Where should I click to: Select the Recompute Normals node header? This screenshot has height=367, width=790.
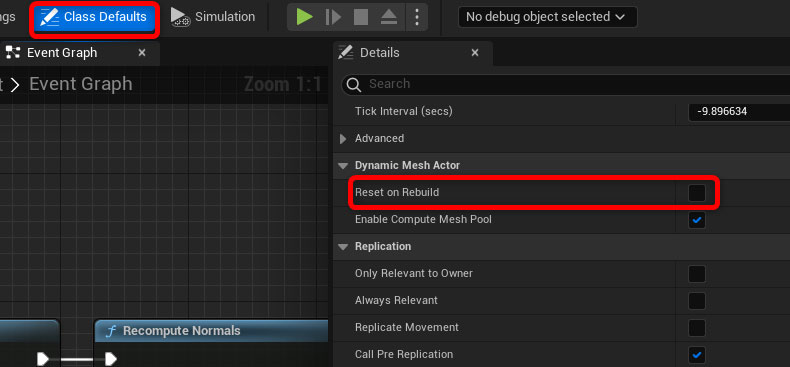(211, 331)
